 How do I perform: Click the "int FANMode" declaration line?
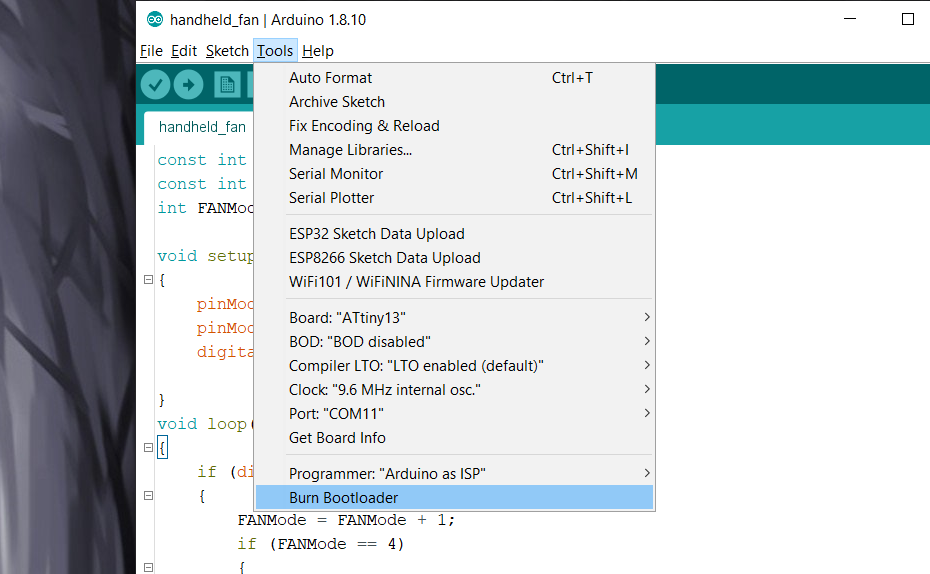coord(205,208)
